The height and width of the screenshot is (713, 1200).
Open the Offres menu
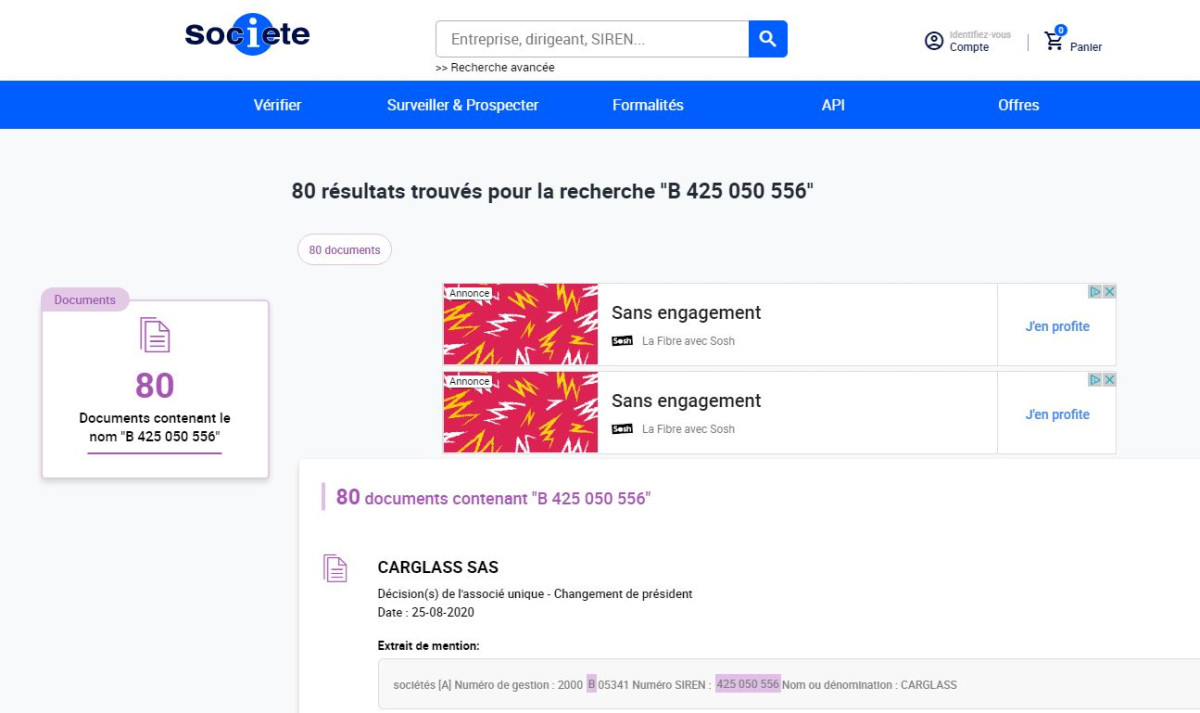click(1018, 104)
